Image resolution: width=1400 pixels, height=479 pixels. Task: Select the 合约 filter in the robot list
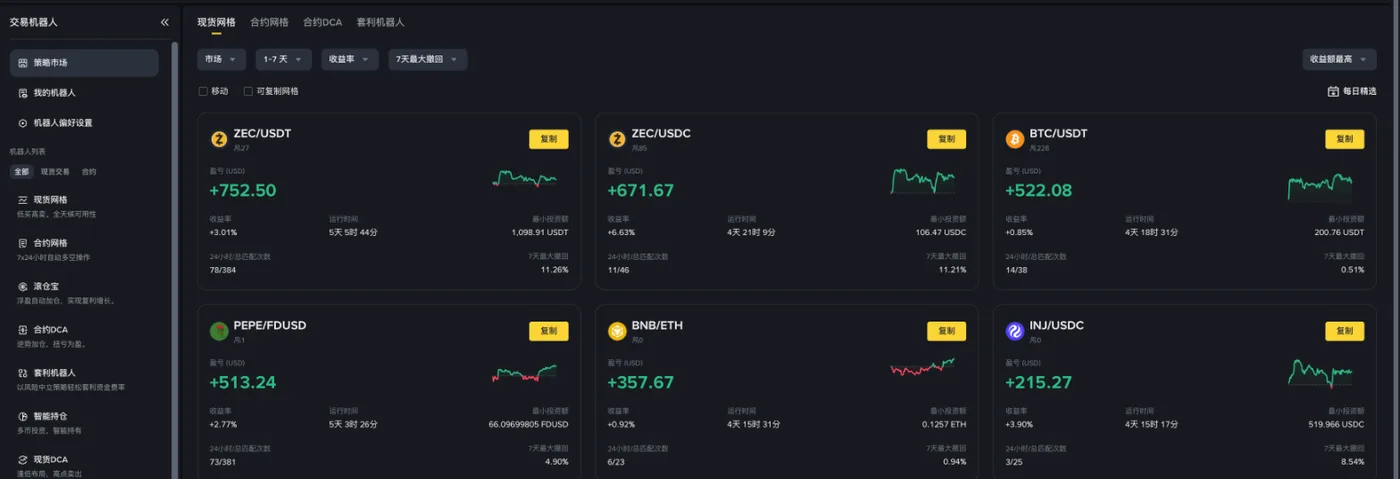pyautogui.click(x=89, y=172)
